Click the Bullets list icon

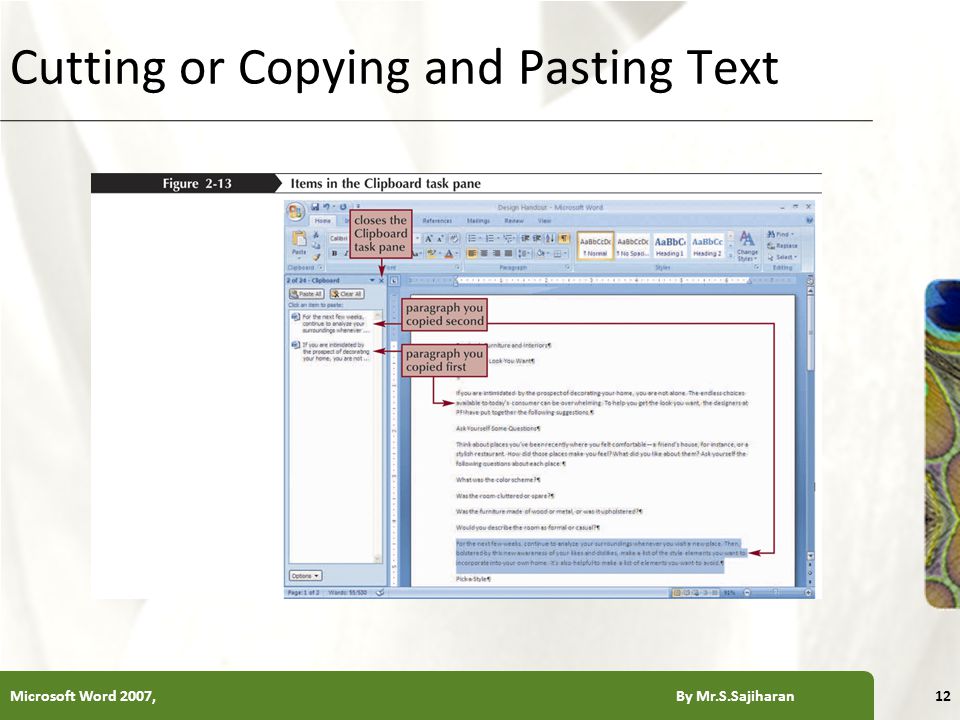[472, 239]
